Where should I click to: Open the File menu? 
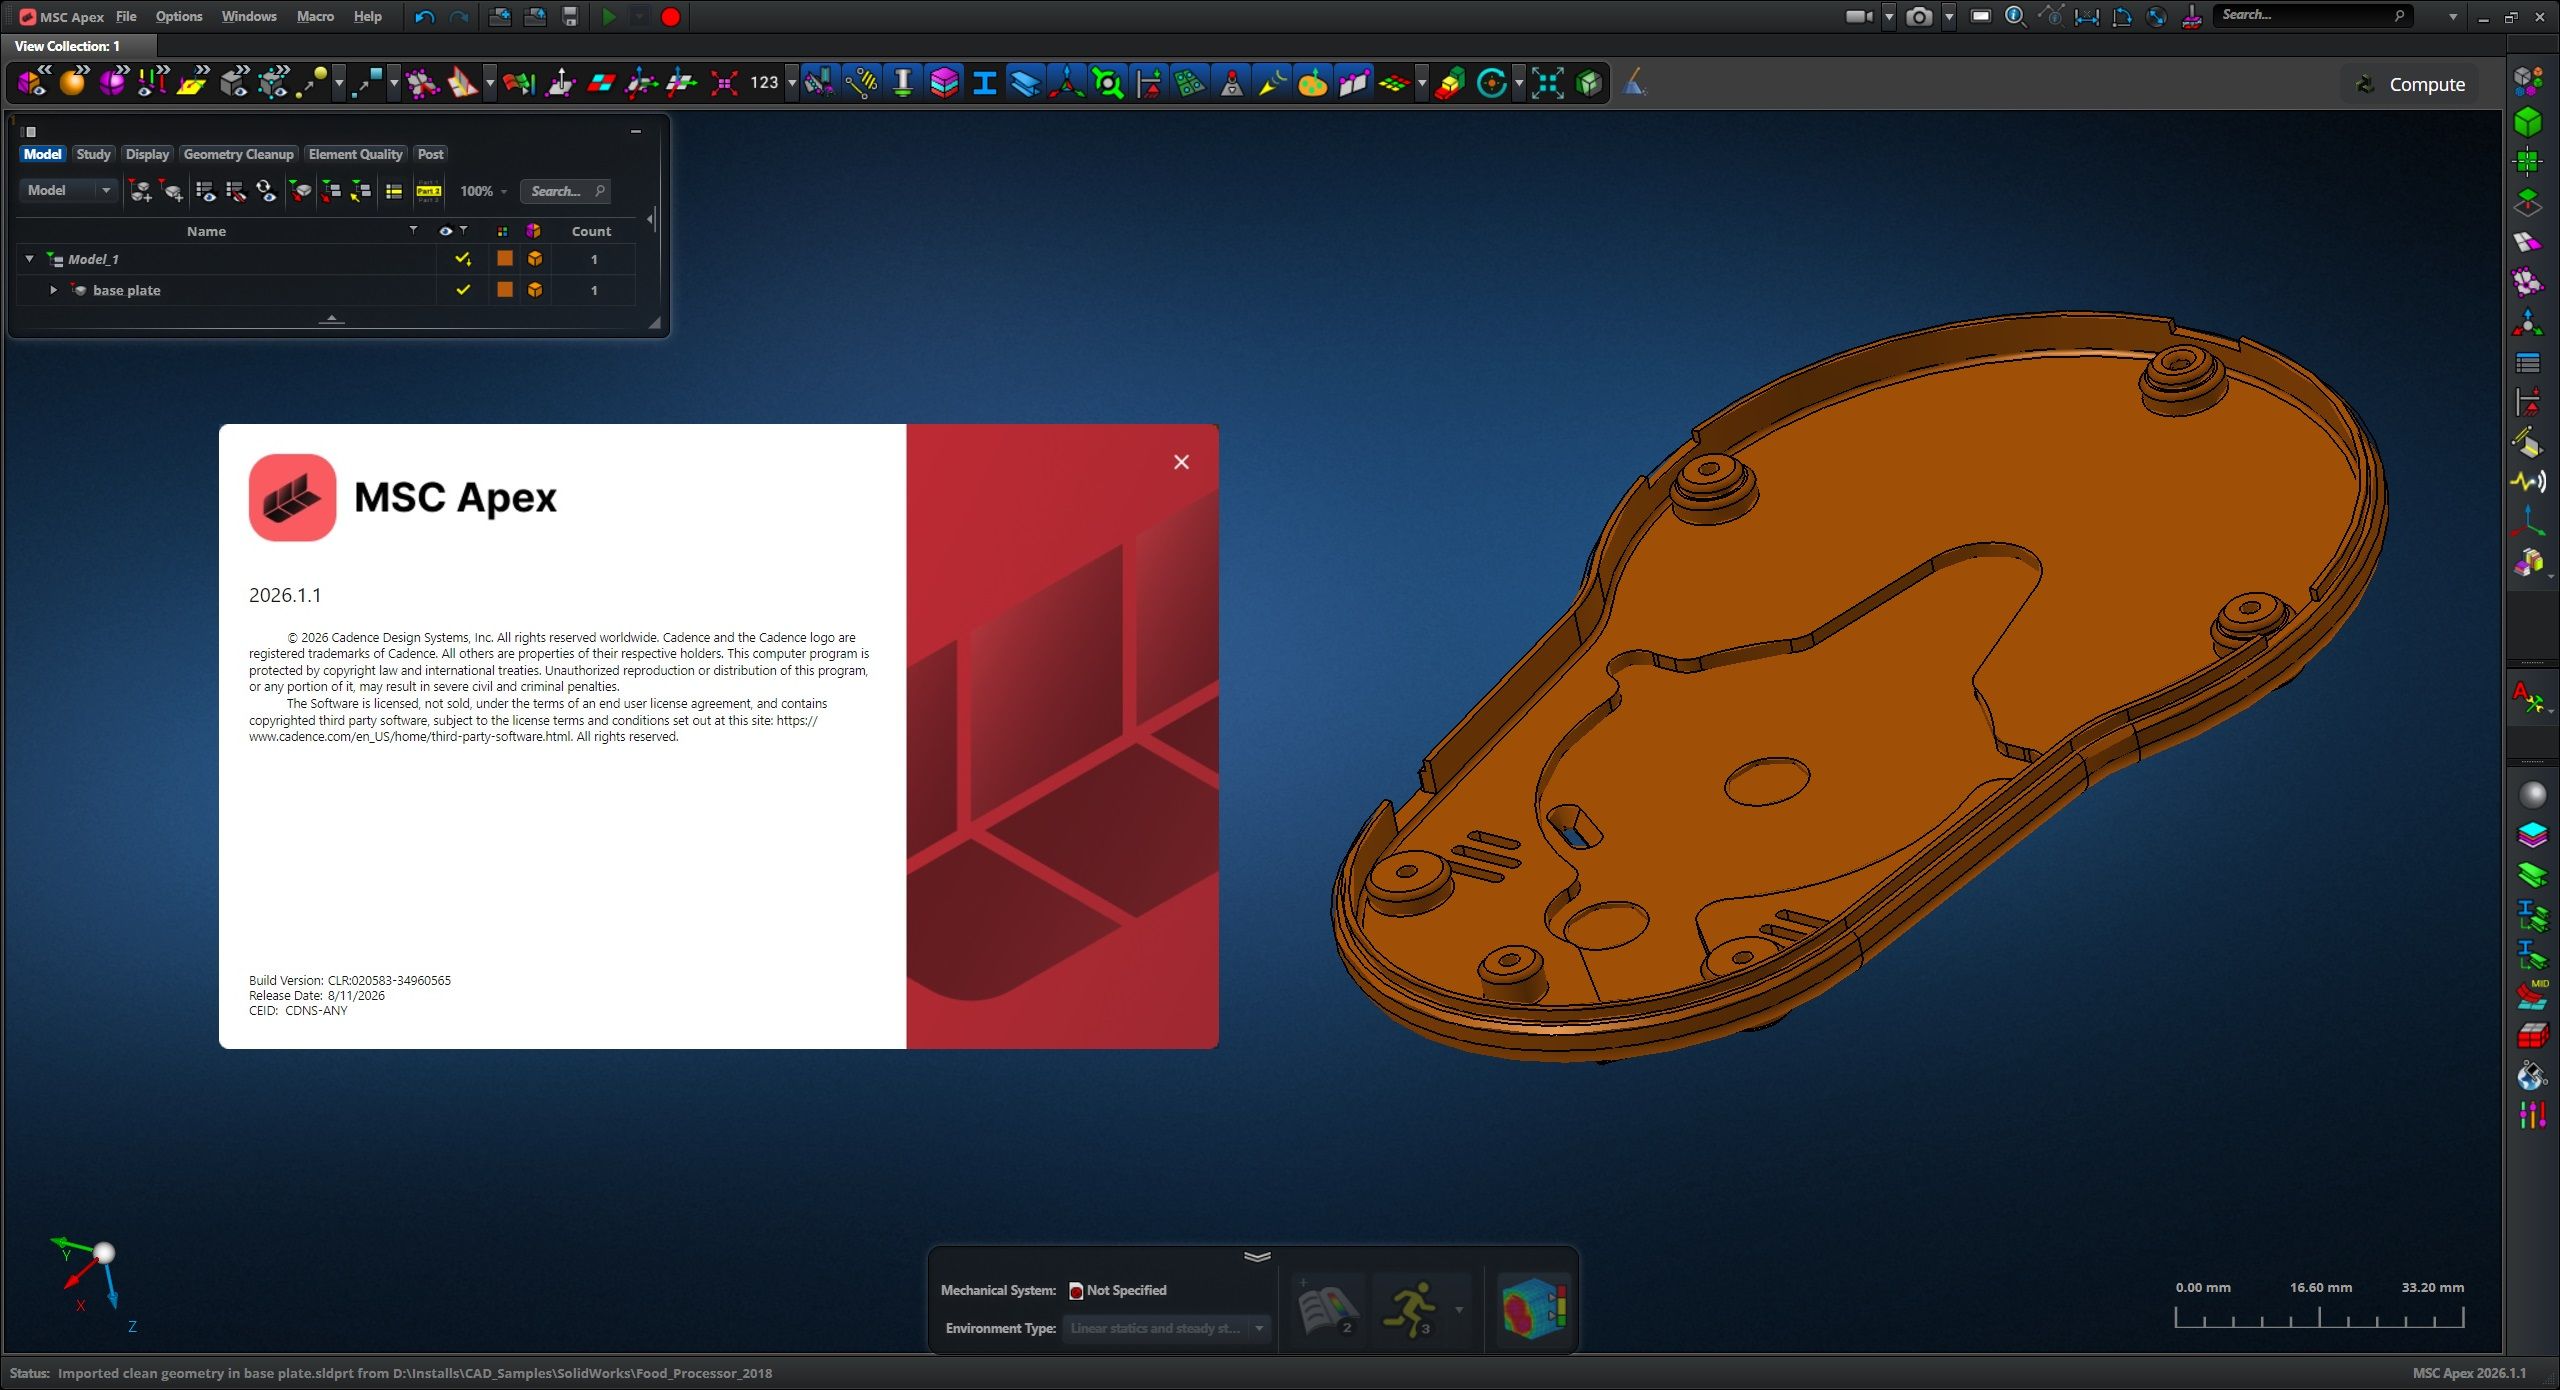point(126,17)
